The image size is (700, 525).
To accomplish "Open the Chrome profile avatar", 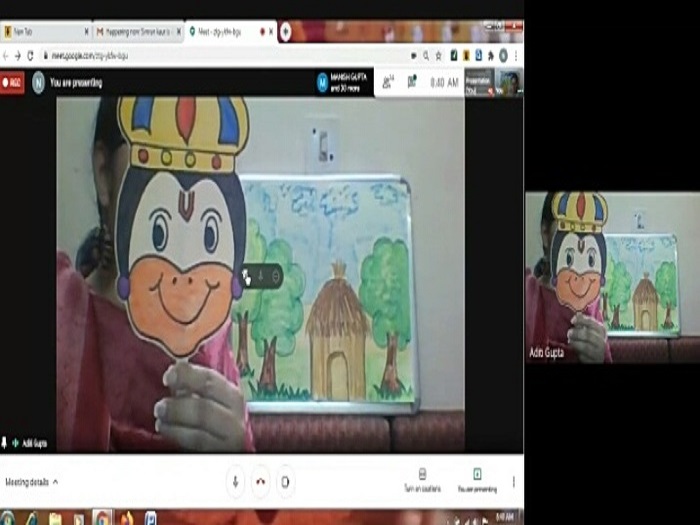I will click(x=503, y=55).
